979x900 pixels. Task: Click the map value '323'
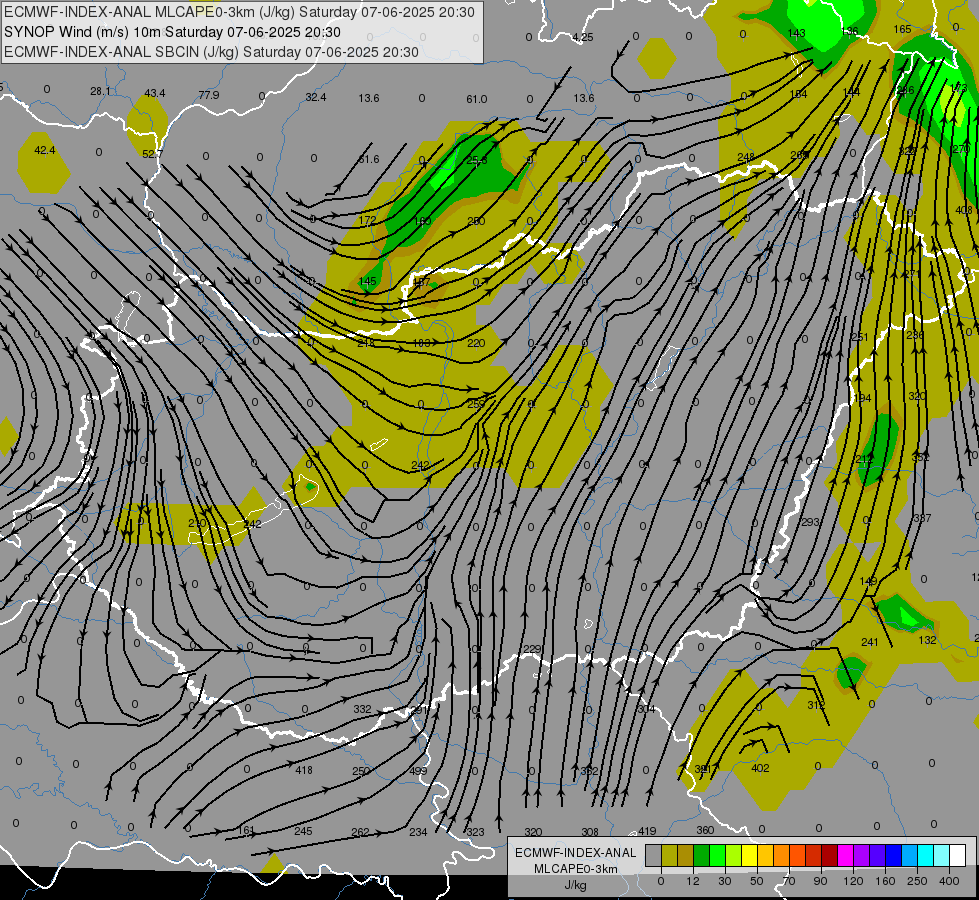click(475, 832)
